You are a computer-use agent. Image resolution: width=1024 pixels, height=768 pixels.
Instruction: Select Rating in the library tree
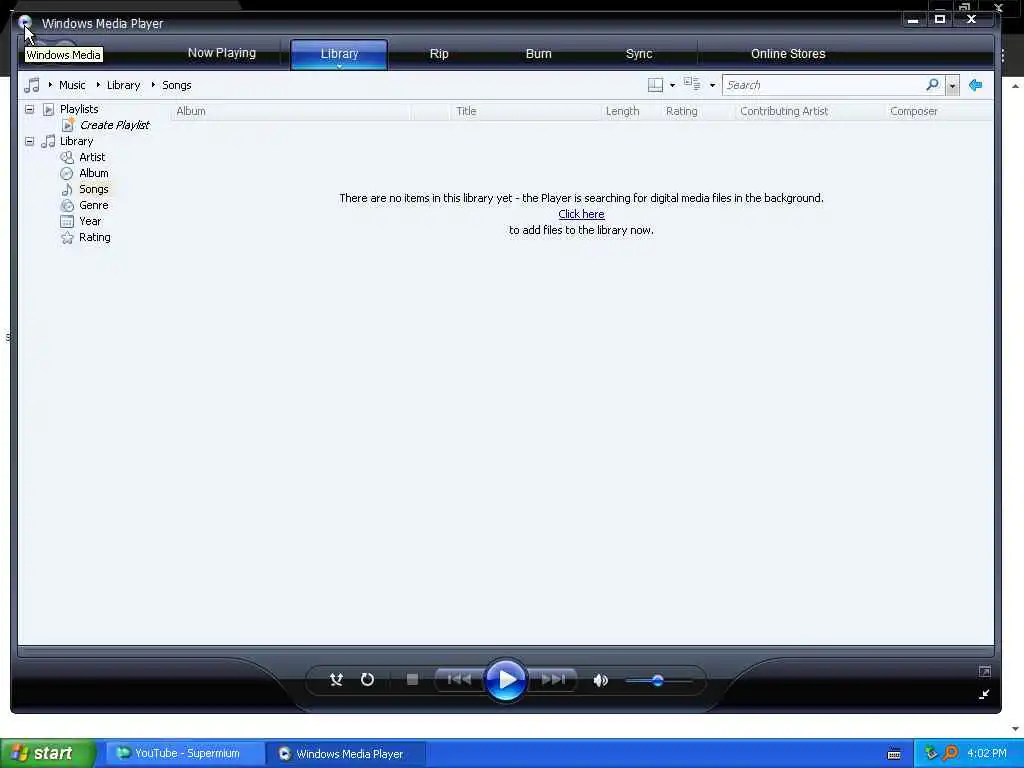tap(95, 237)
